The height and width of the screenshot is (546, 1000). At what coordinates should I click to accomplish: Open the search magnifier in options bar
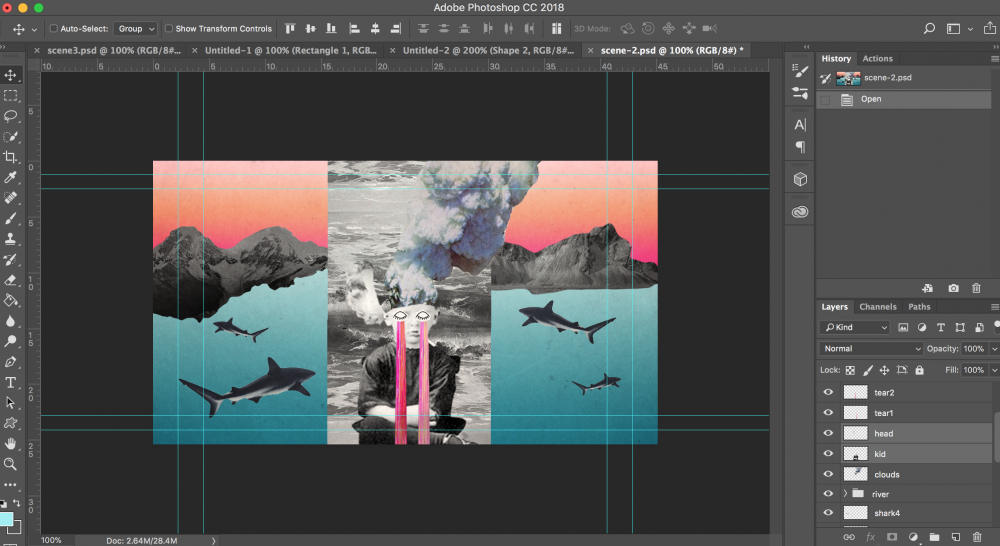pyautogui.click(x=929, y=28)
